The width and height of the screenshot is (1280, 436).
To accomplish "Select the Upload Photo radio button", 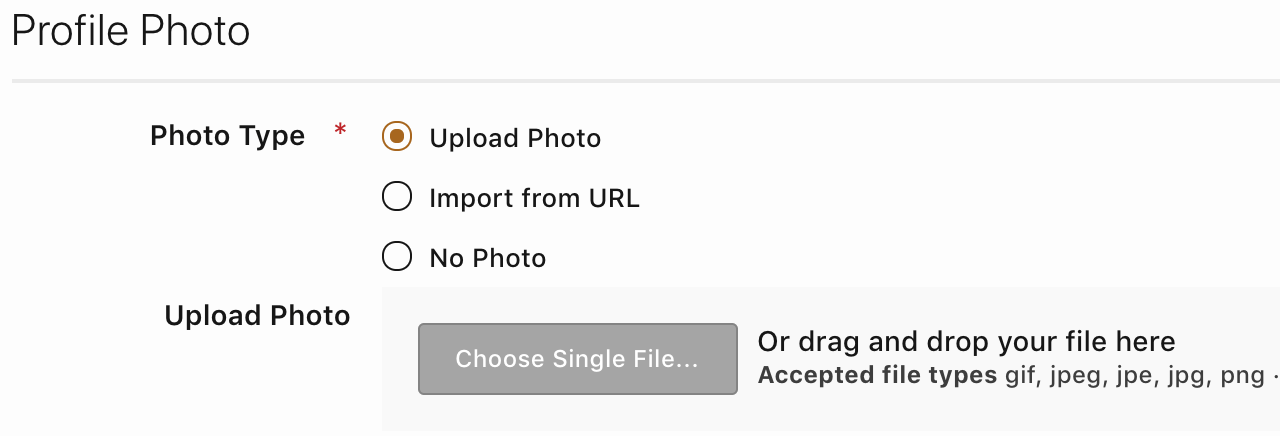I will tap(397, 137).
